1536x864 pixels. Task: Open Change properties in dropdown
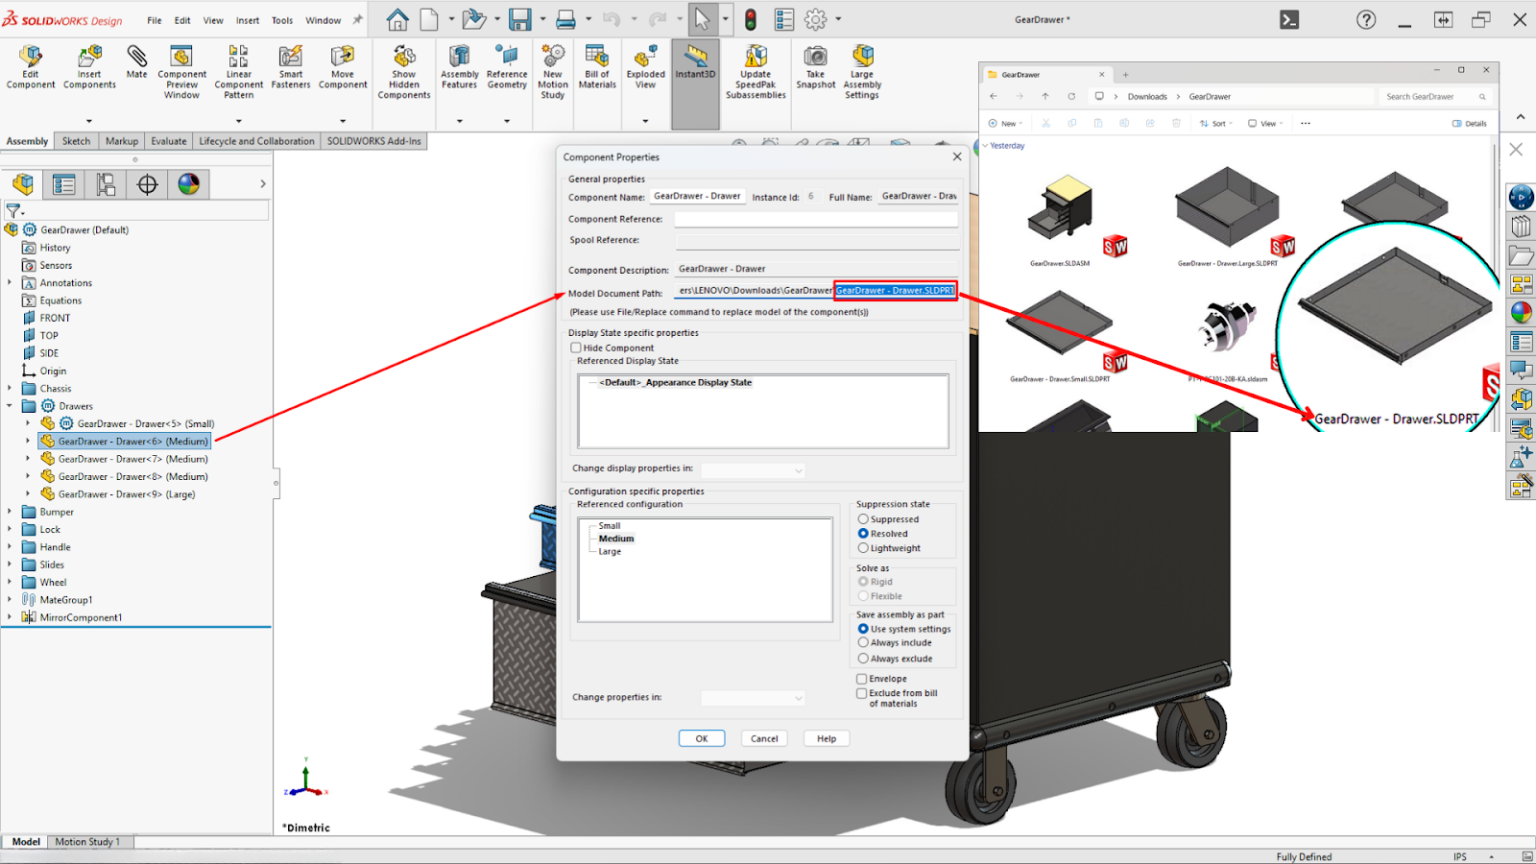753,698
